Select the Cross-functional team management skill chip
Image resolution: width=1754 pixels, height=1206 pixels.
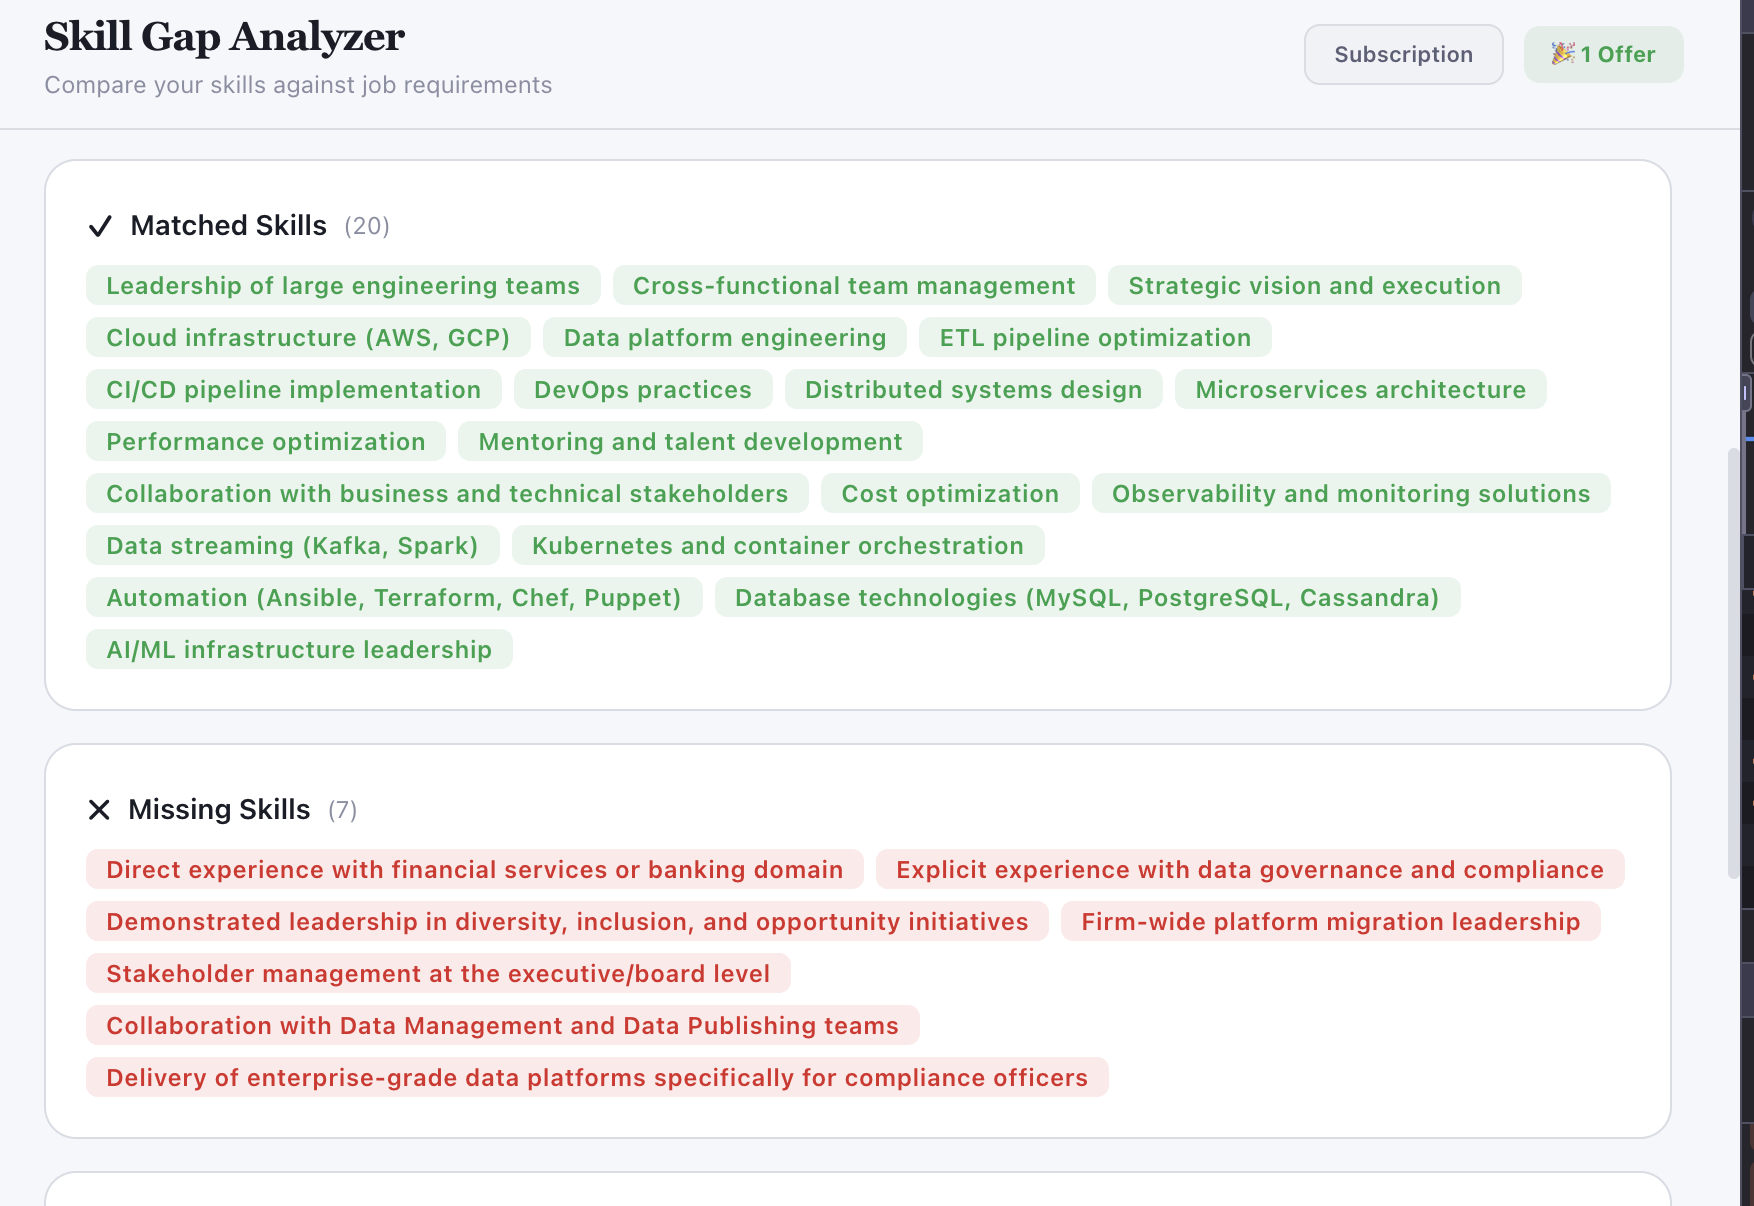pos(853,285)
